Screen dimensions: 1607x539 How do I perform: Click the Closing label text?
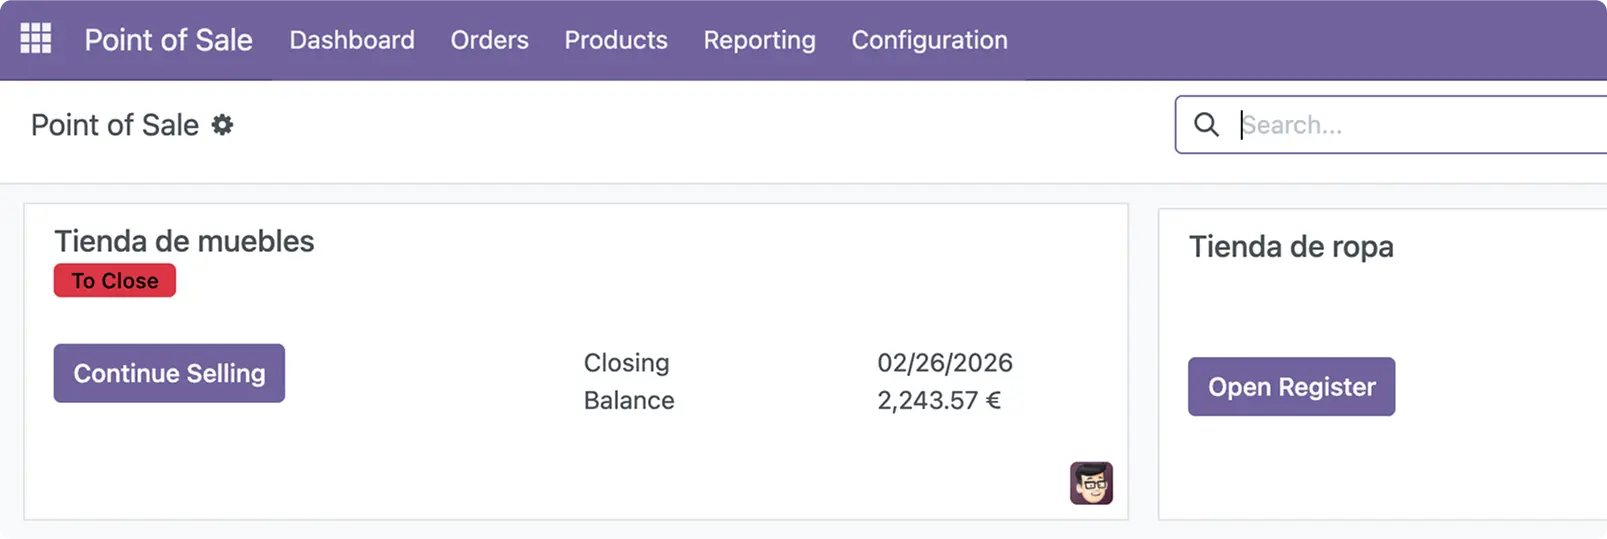tap(626, 363)
